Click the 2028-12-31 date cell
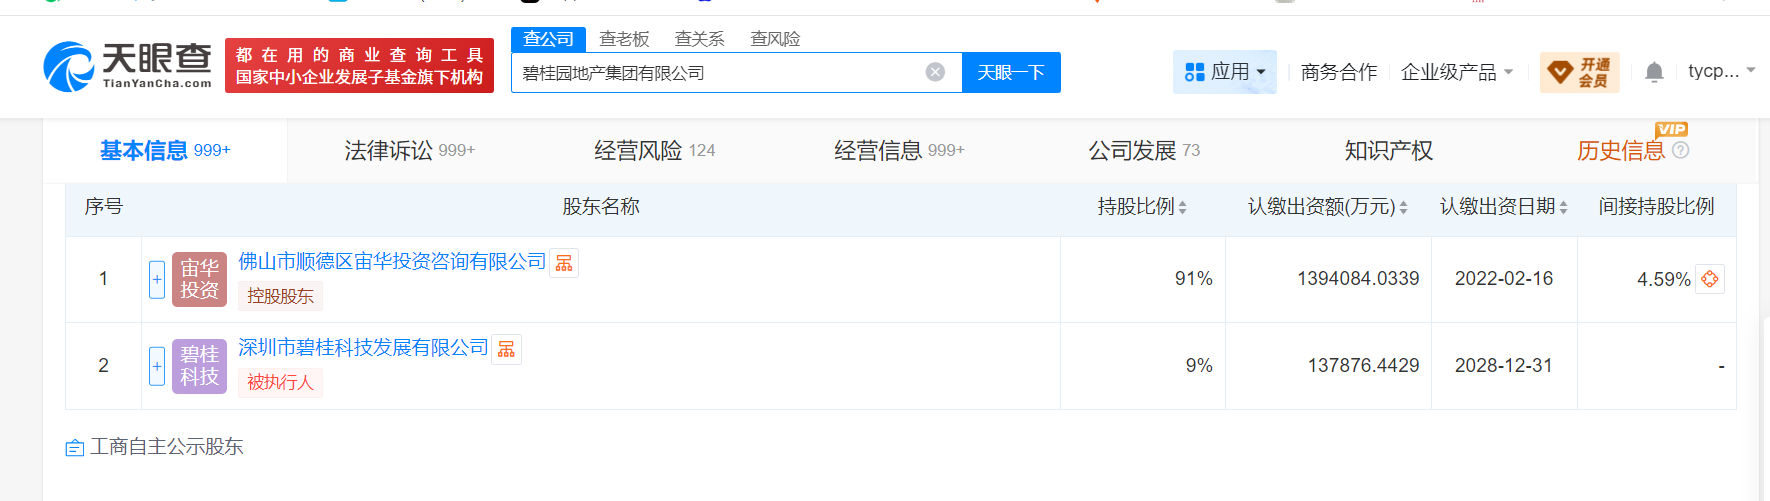 coord(1504,366)
